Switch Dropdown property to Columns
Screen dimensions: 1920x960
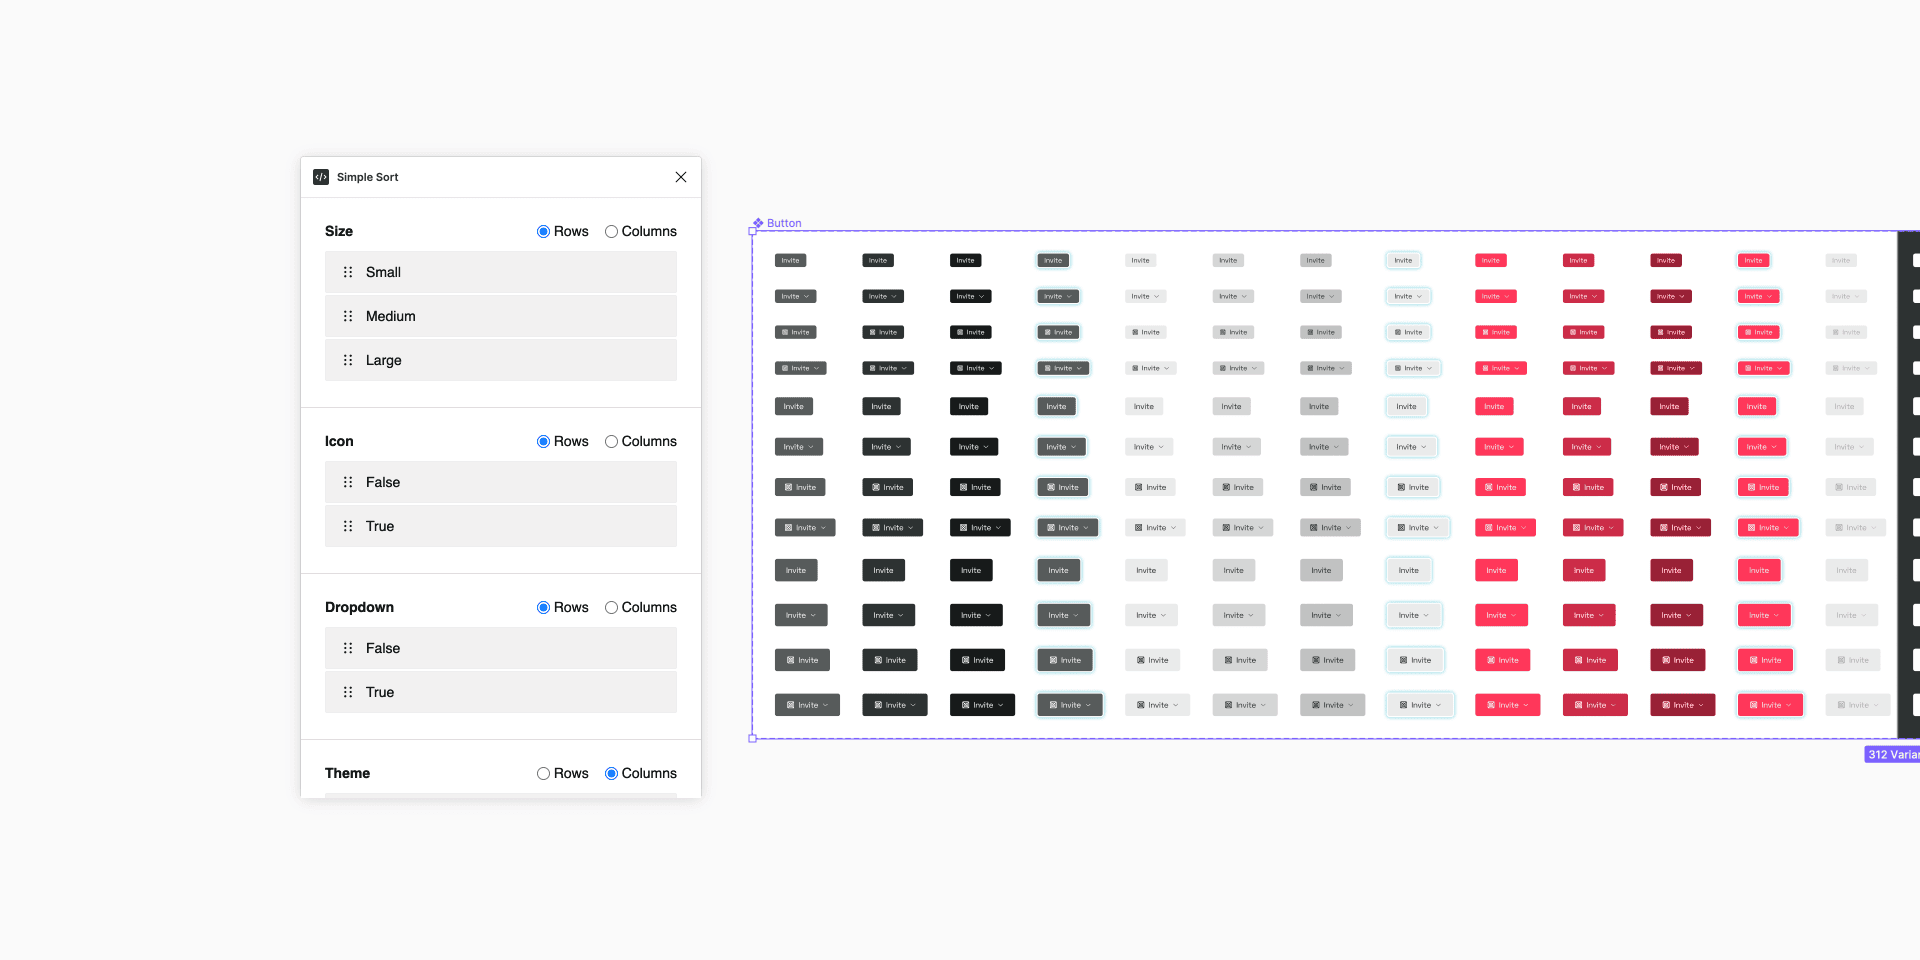pos(611,607)
